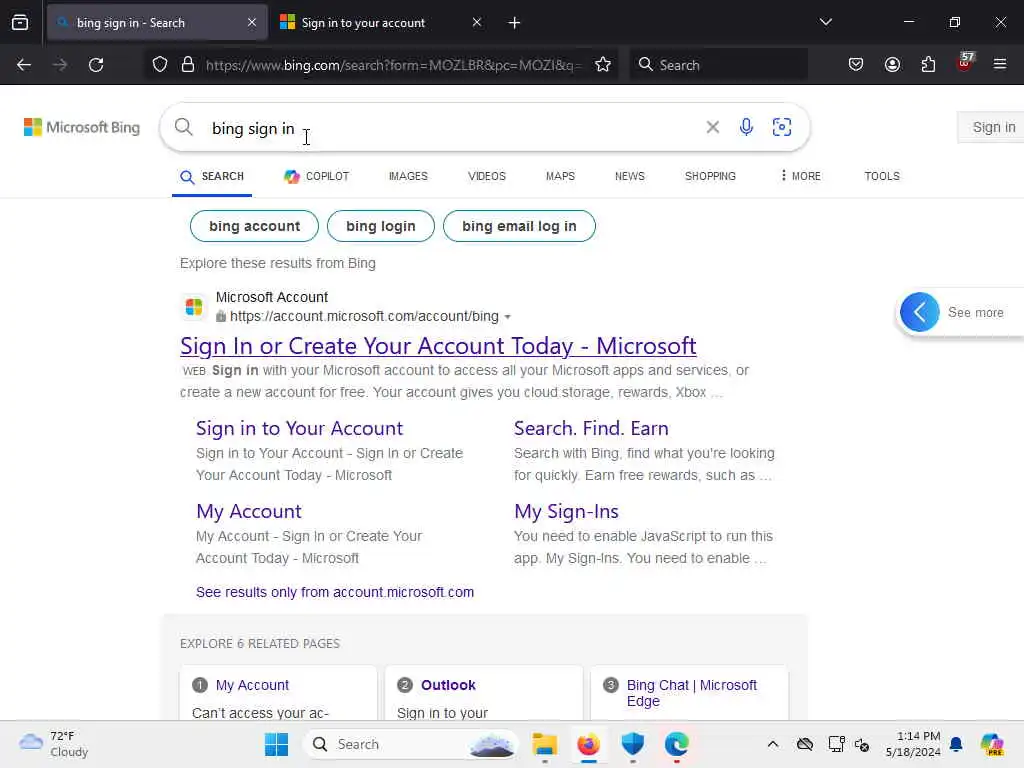Reload the current Bing page
Image resolution: width=1024 pixels, height=768 pixels.
pos(96,65)
